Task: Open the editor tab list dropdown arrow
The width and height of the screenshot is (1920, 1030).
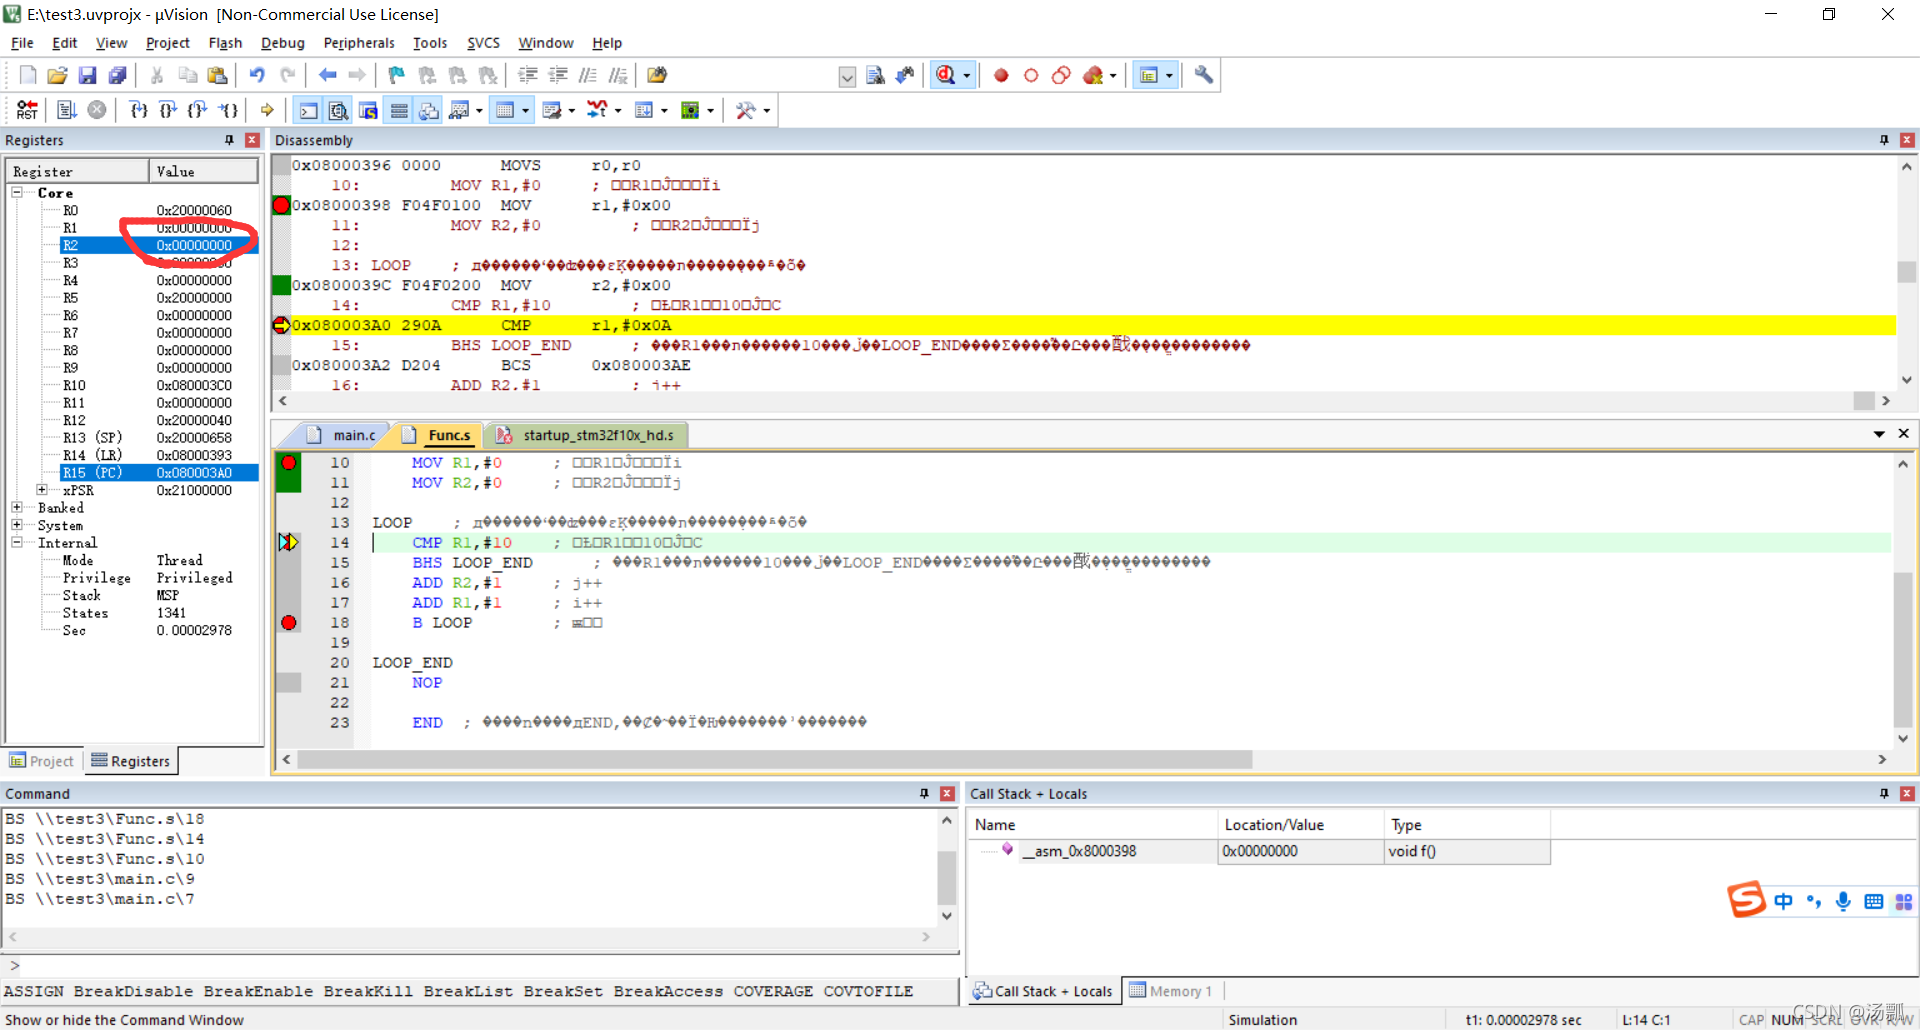Action: coord(1879,434)
